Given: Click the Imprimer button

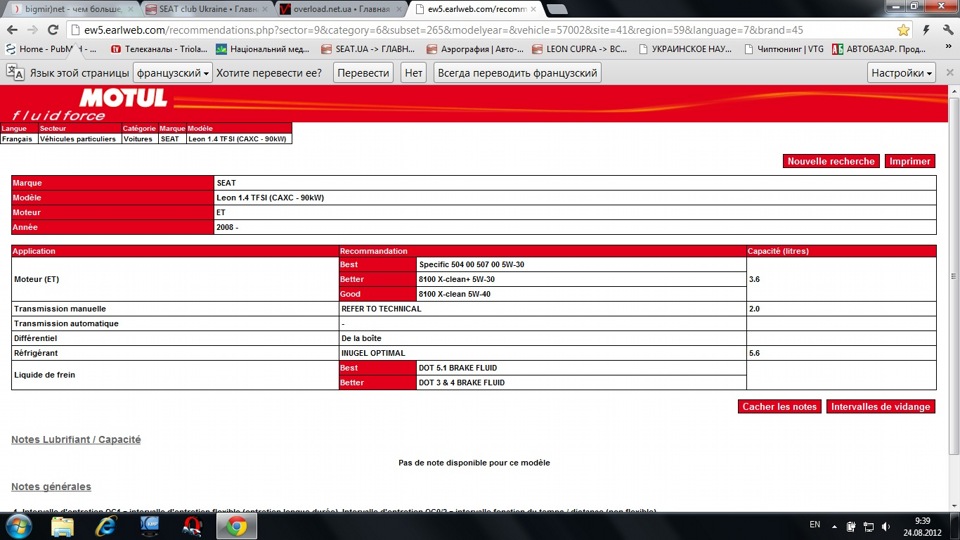Looking at the screenshot, I should pos(910,161).
